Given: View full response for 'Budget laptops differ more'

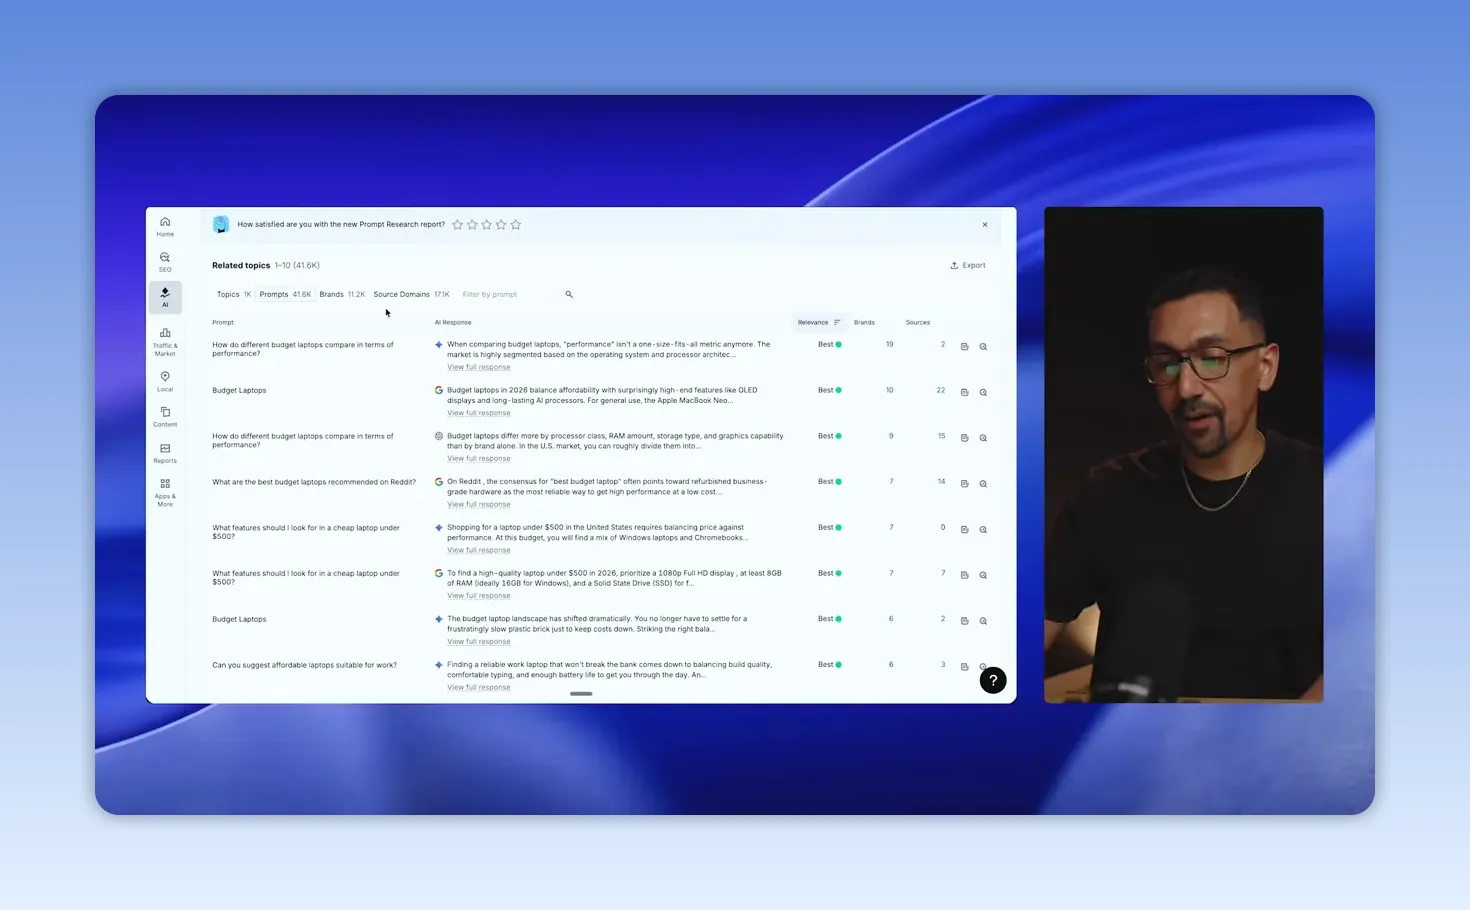Looking at the screenshot, I should pyautogui.click(x=479, y=459).
